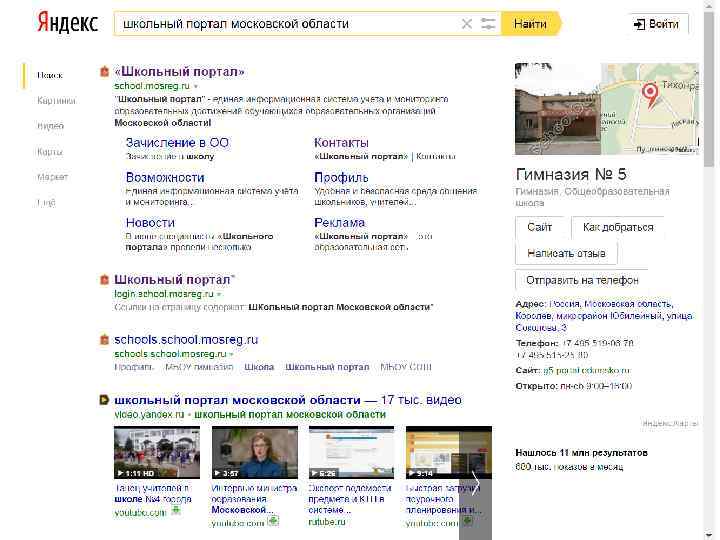Image resolution: width=720 pixels, height=540 pixels.
Task: Show next videos with the carousel arrow
Action: tap(475, 482)
